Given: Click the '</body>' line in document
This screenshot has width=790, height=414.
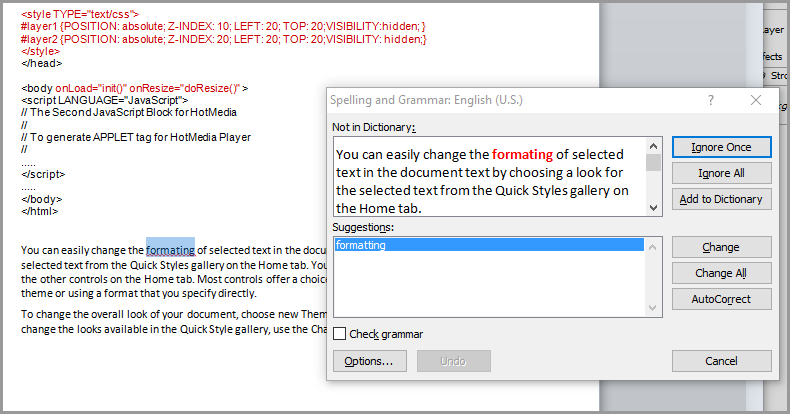Looking at the screenshot, I should (x=41, y=199).
